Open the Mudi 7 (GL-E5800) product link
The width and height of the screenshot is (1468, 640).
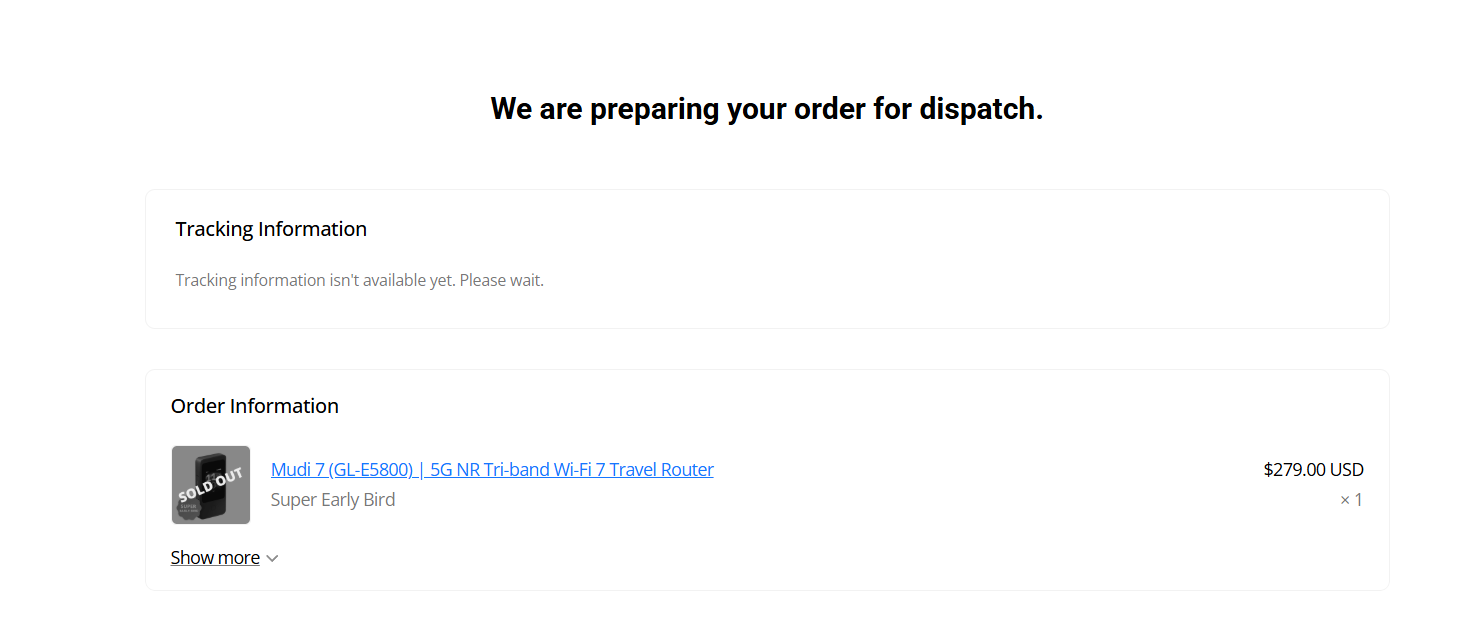tap(492, 469)
